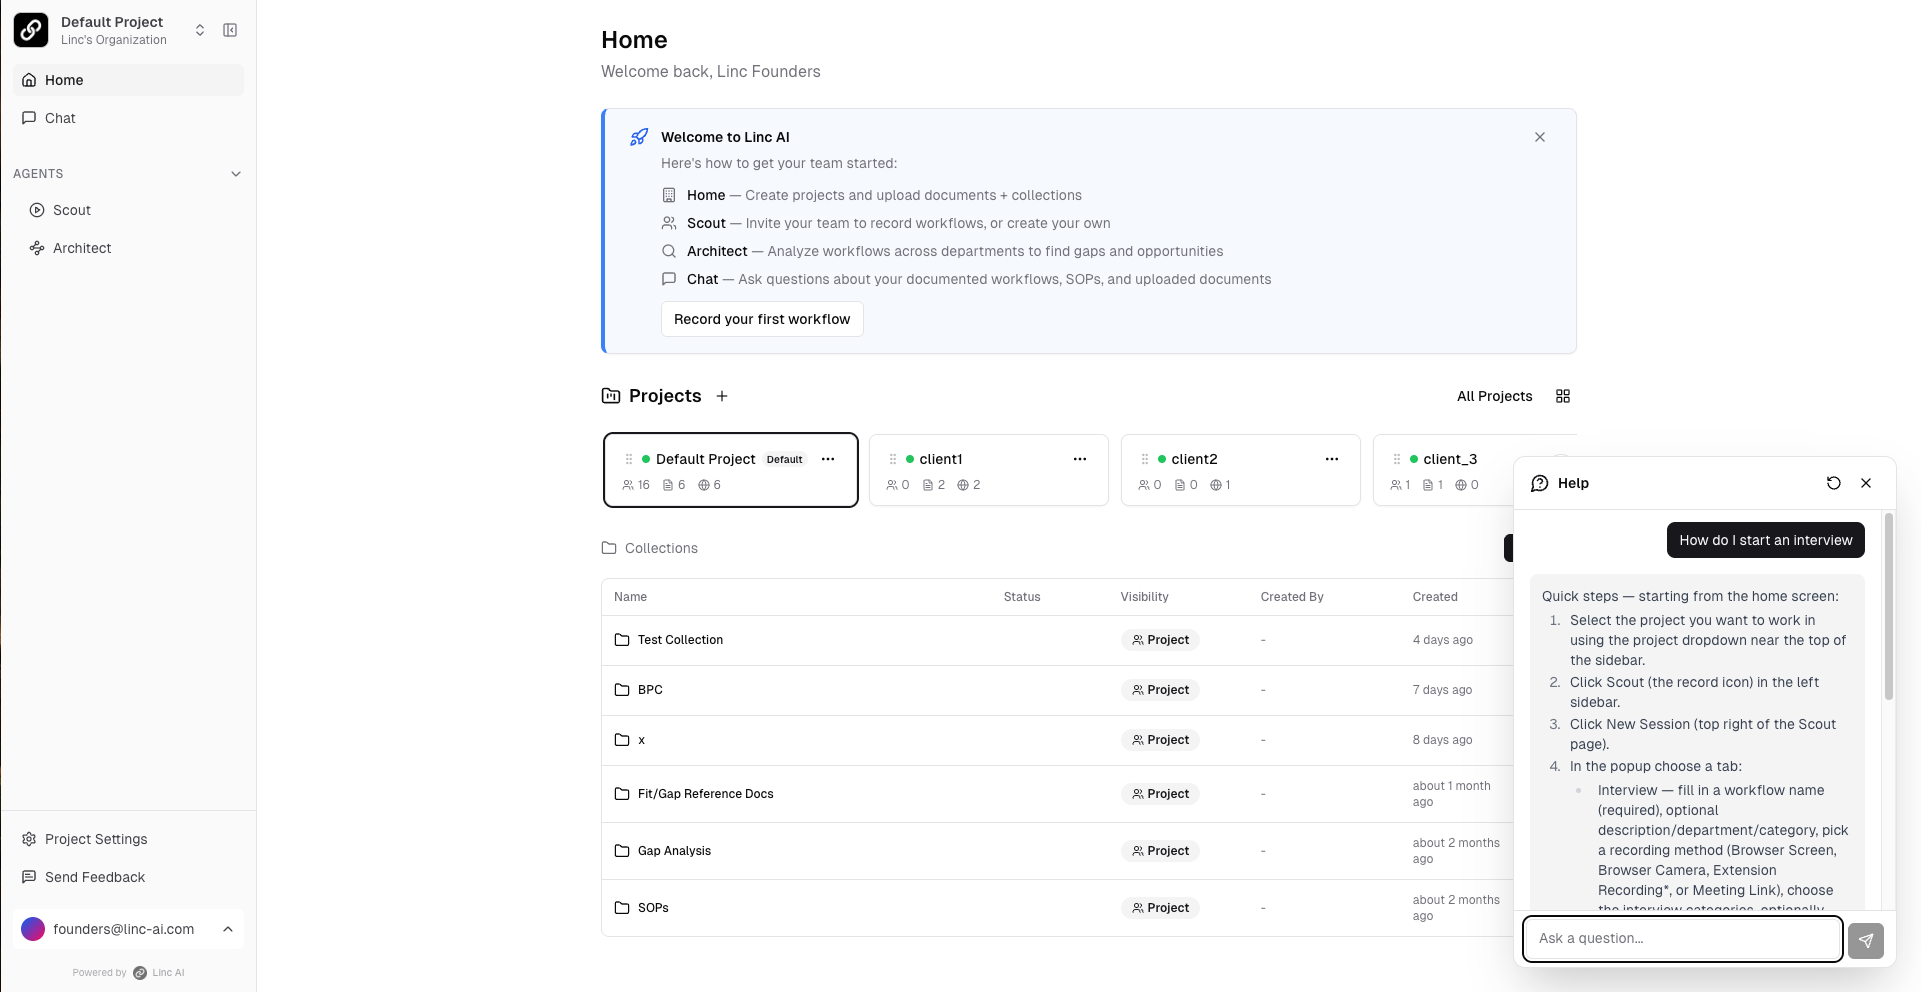Open the Architect agent

80,248
